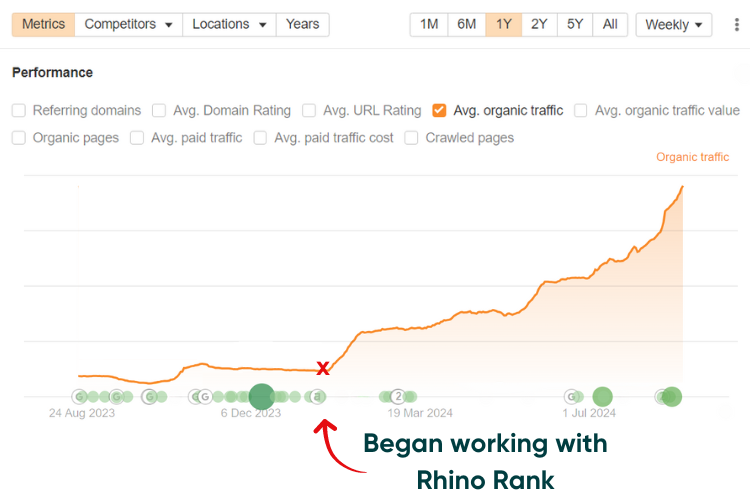750x500 pixels.
Task: Click the 1 Jul 2024 date label
Action: pyautogui.click(x=589, y=413)
